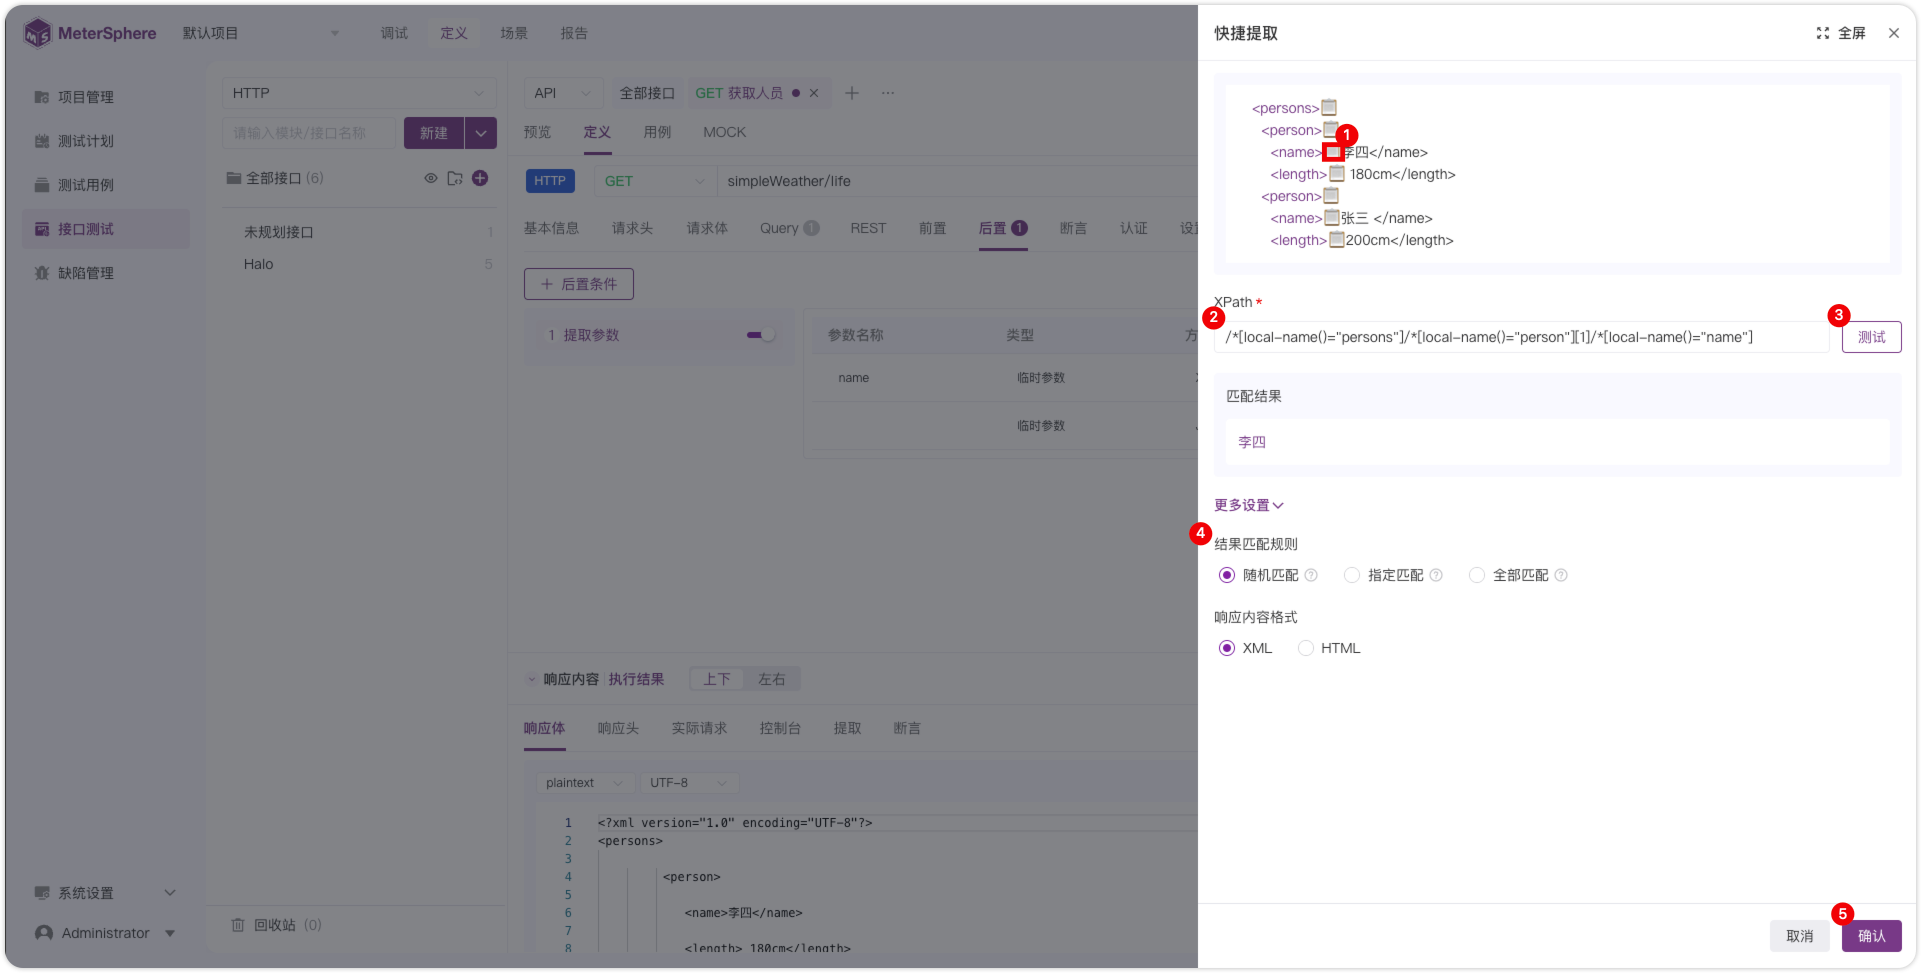Image resolution: width=1921 pixels, height=973 pixels.
Task: Click the module name search field
Action: tap(309, 133)
